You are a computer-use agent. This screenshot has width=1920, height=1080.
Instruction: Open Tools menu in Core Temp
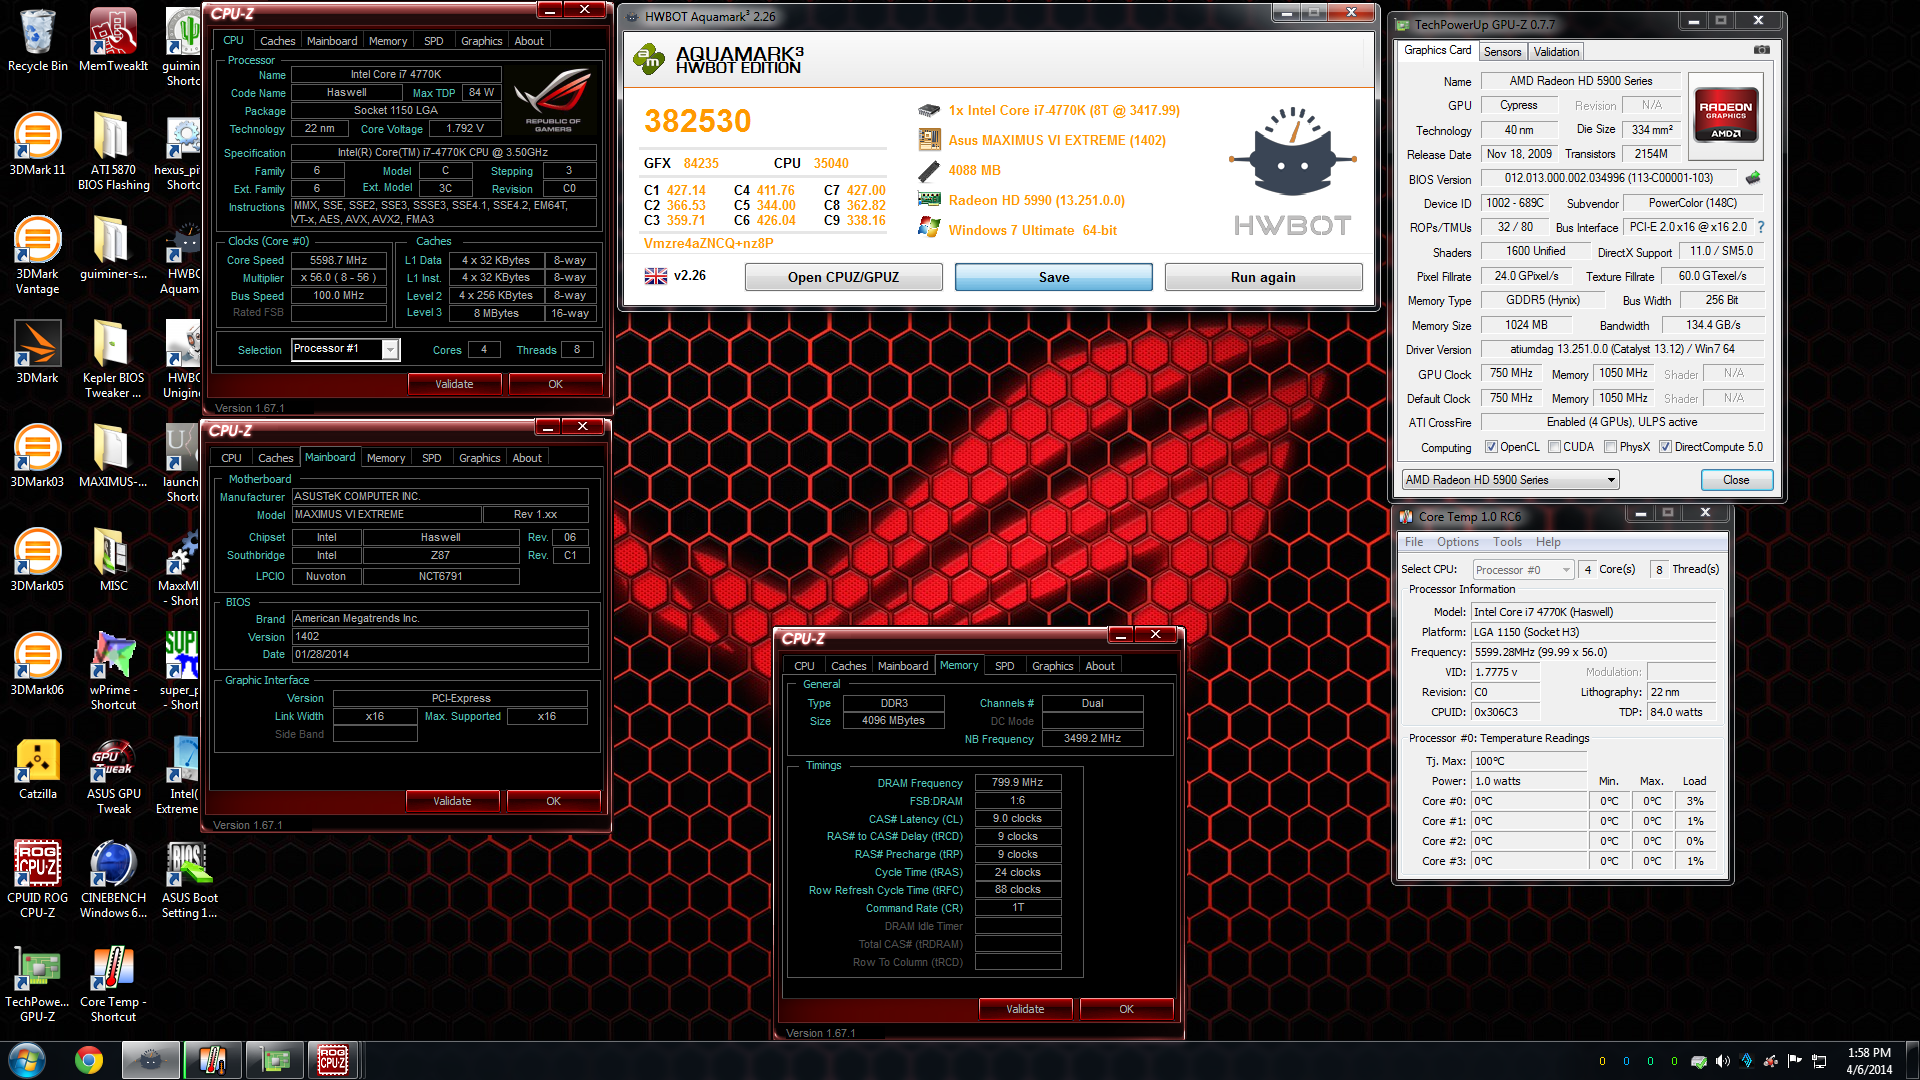tap(1507, 542)
